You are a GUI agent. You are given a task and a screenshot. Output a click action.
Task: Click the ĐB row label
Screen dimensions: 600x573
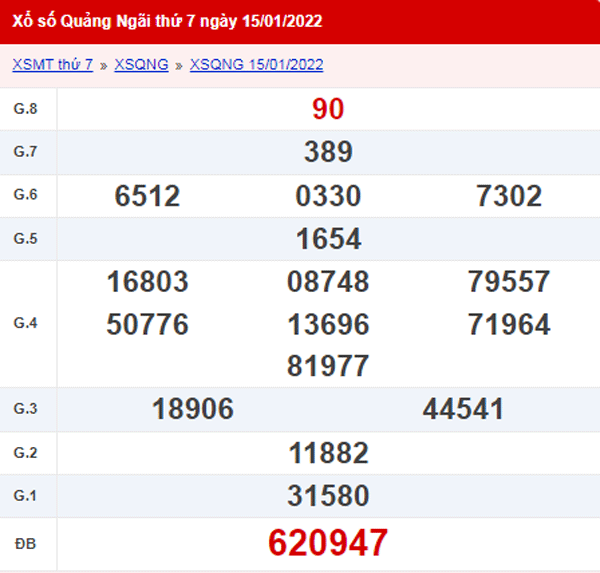point(26,544)
